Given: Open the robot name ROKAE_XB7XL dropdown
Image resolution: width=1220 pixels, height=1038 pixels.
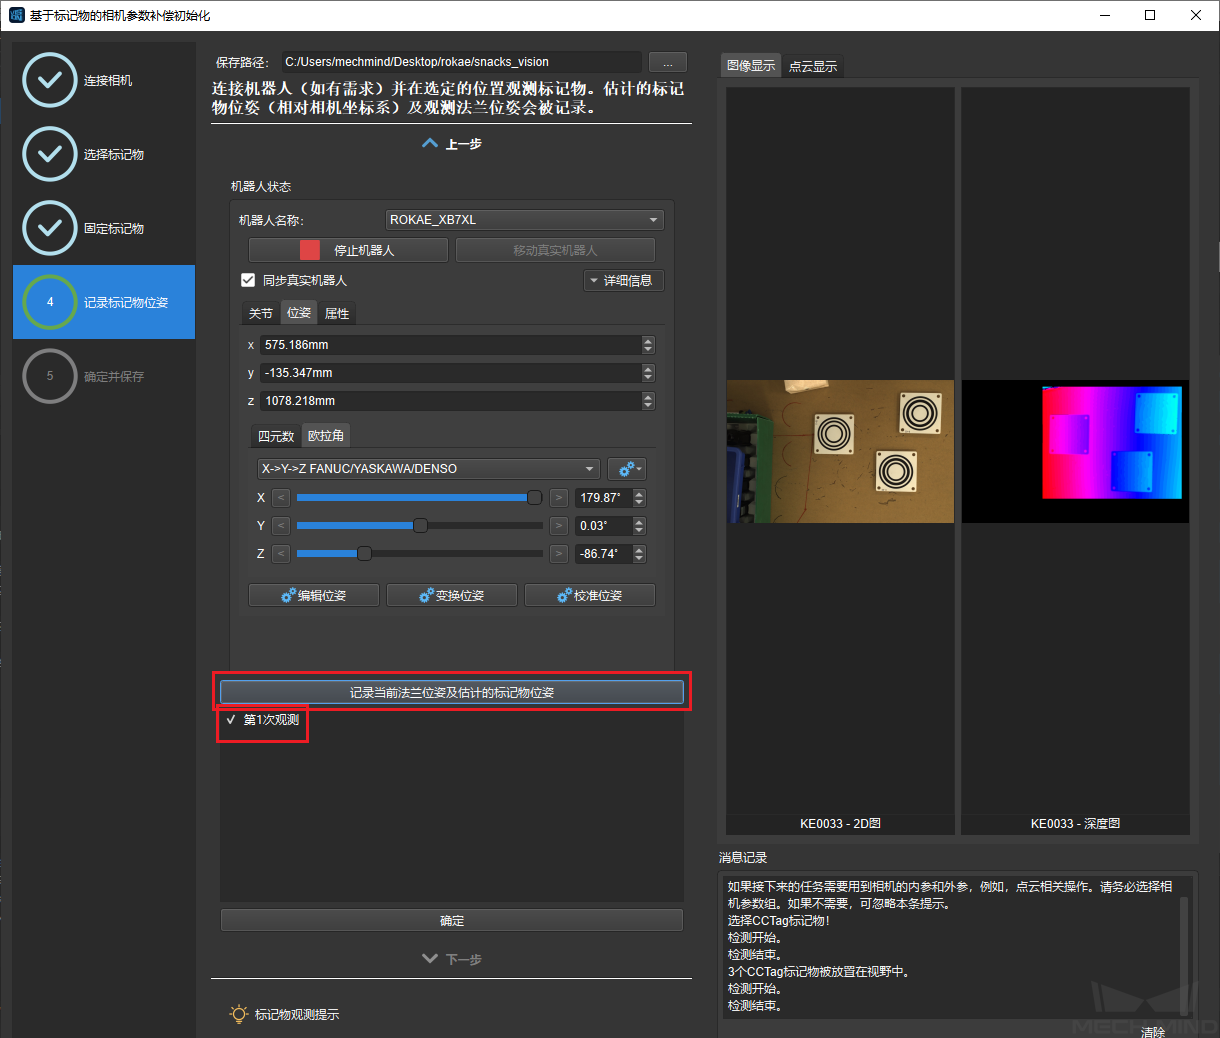Looking at the screenshot, I should 524,220.
